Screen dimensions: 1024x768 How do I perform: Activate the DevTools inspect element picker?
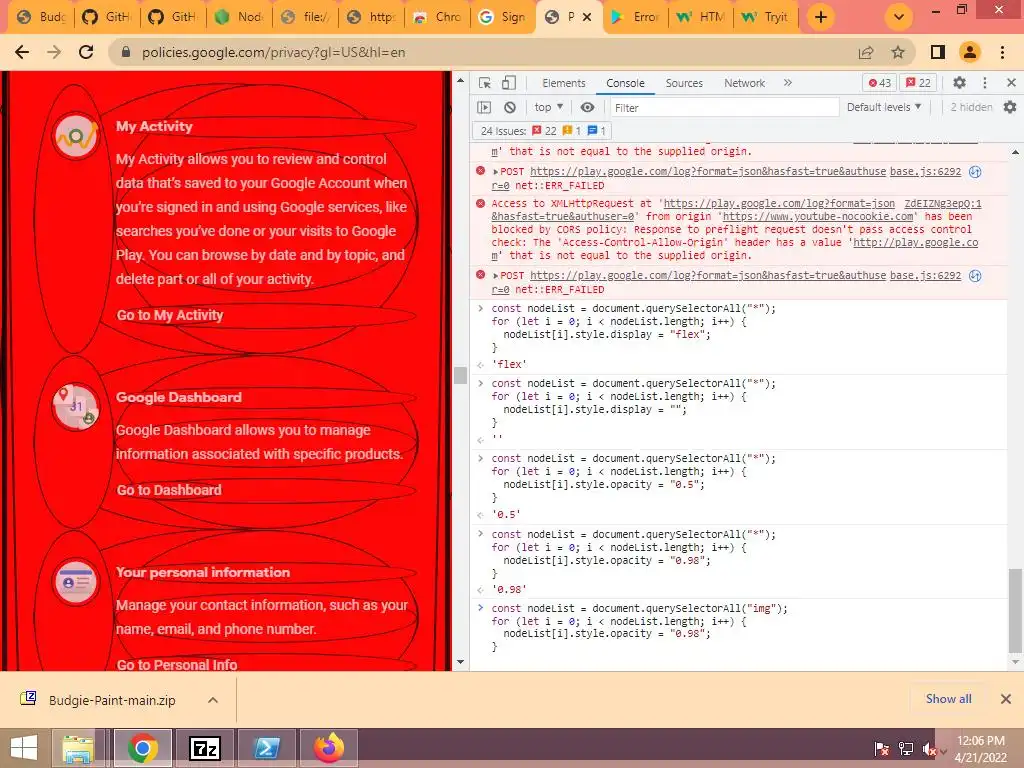pos(485,83)
